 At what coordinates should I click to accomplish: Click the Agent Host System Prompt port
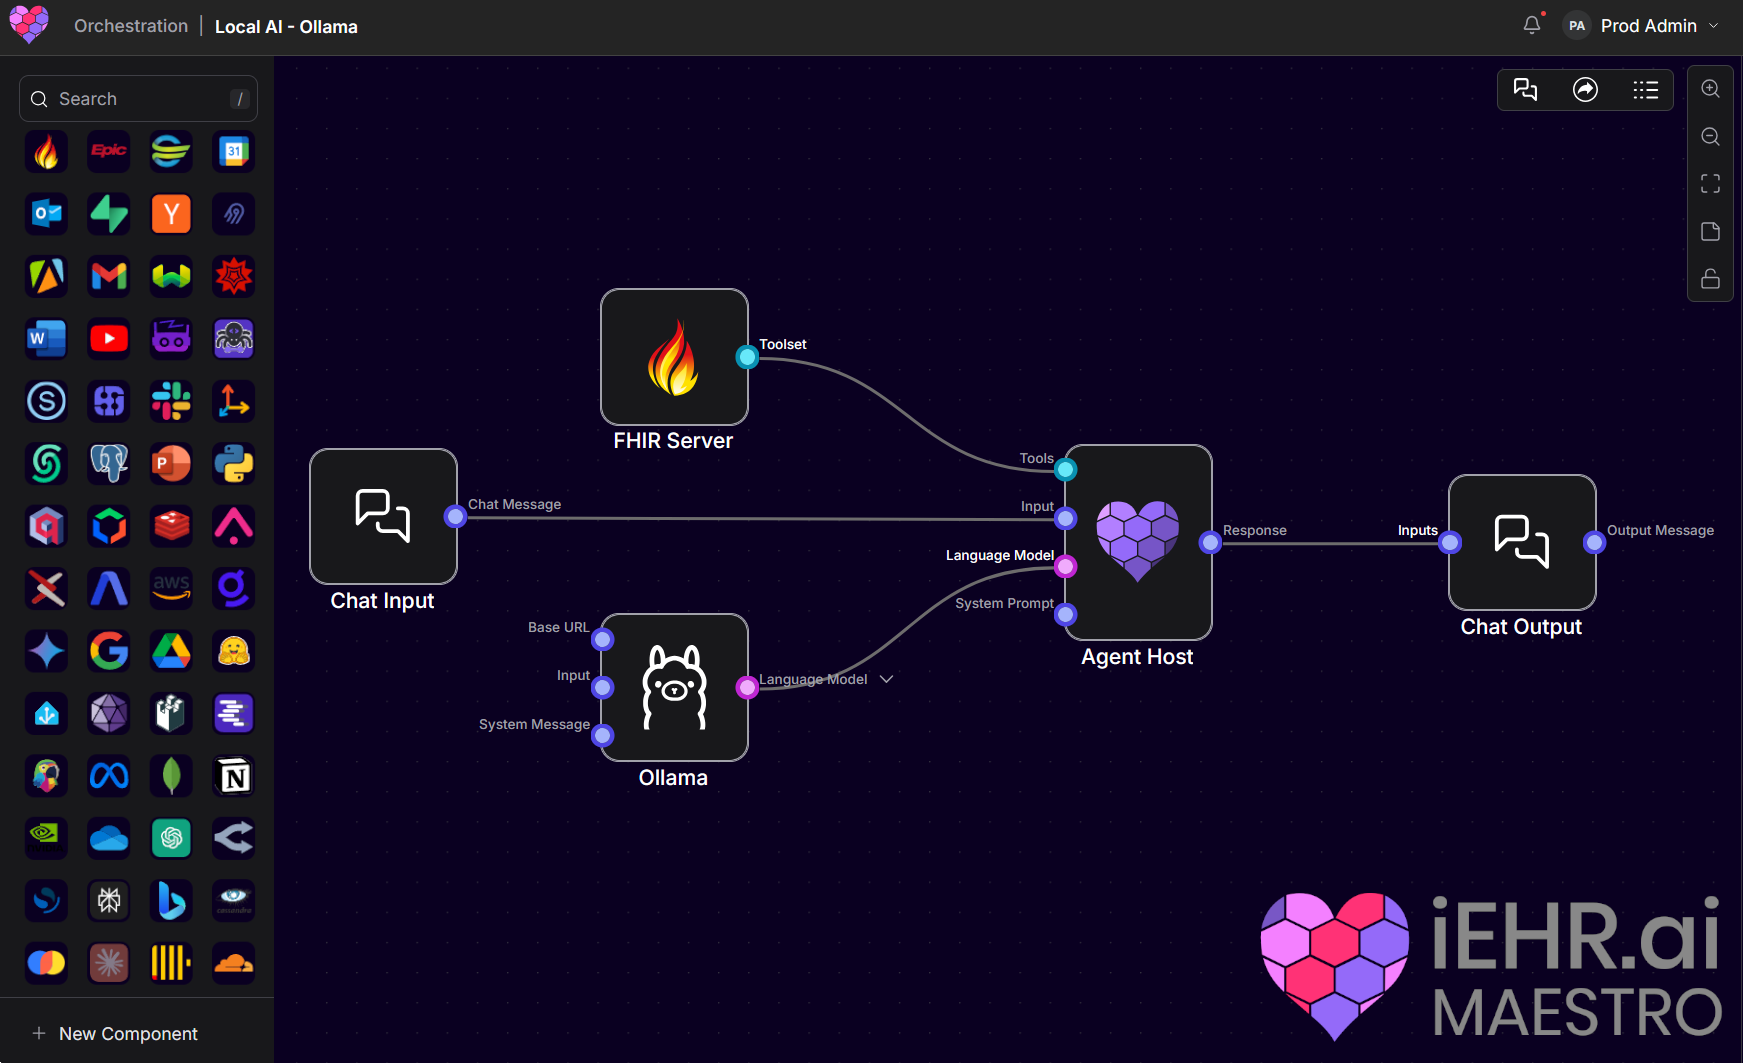click(x=1066, y=614)
